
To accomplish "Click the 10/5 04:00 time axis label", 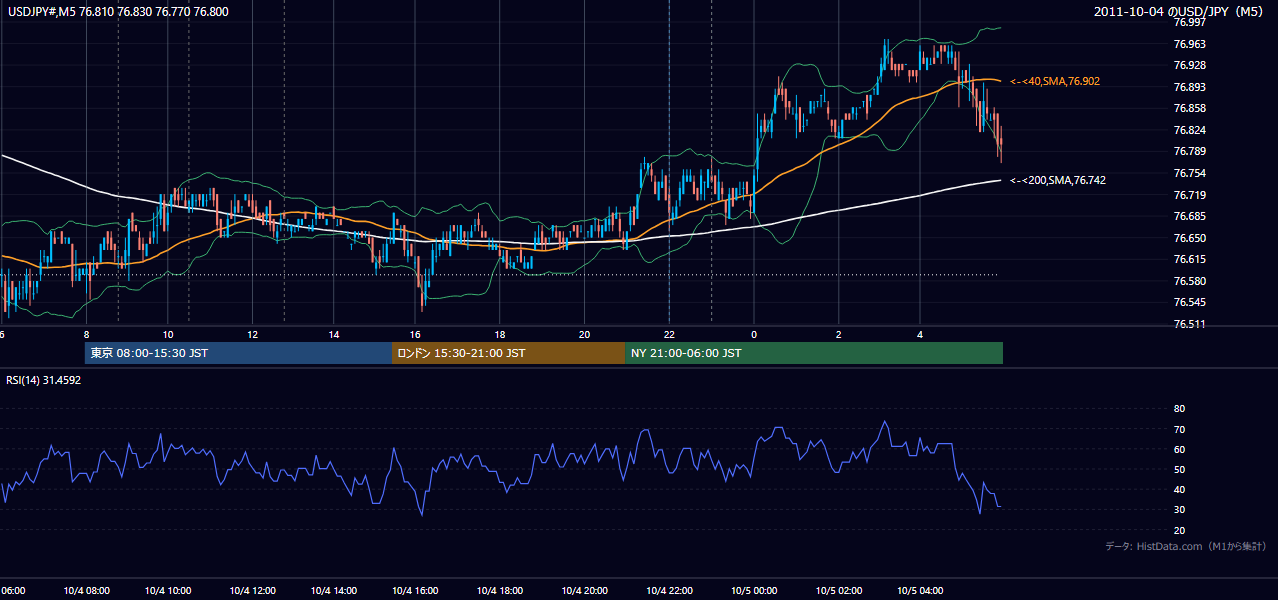I will (920, 590).
